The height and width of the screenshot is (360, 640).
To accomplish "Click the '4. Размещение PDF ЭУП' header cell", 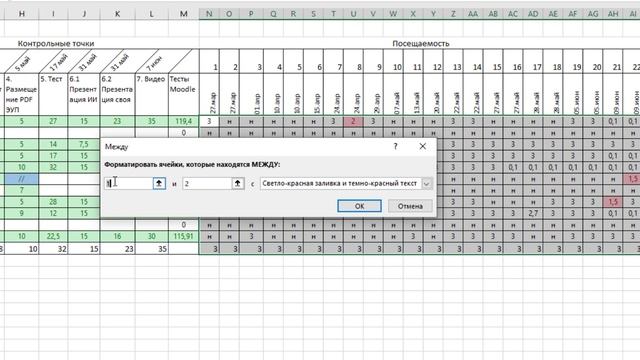I will [x=22, y=94].
